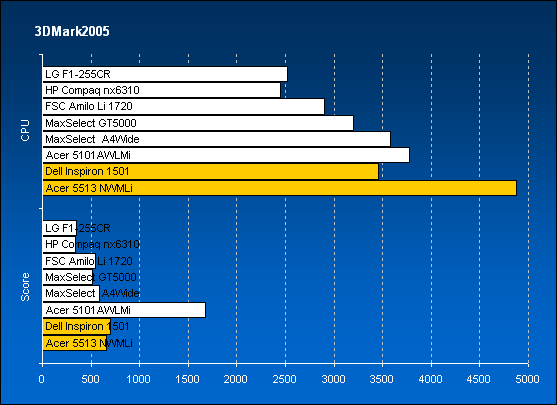The width and height of the screenshot is (557, 405).
Task: Select the CPU axis group label
Action: pos(25,130)
